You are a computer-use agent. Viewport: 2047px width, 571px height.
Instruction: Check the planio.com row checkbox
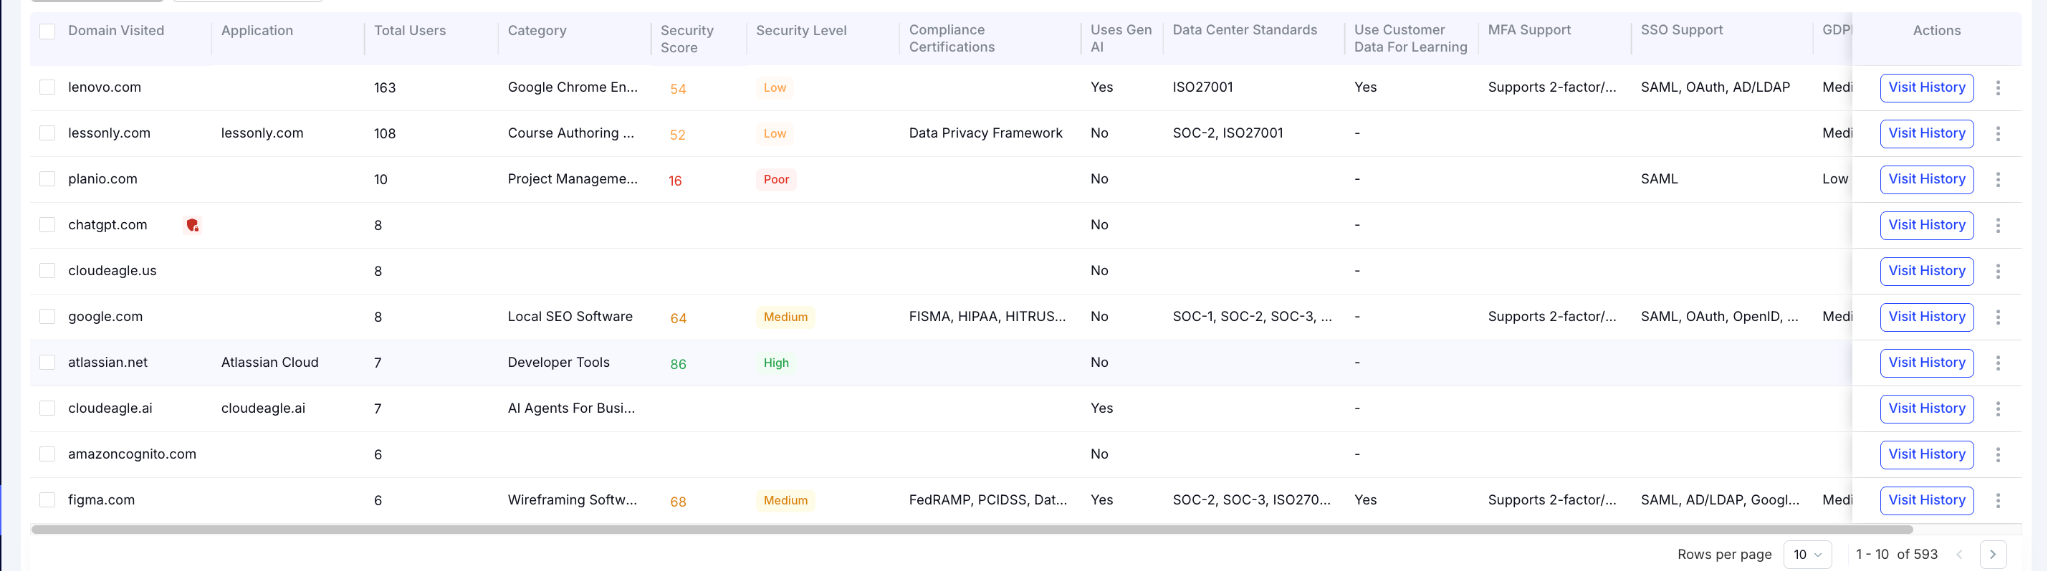point(47,179)
